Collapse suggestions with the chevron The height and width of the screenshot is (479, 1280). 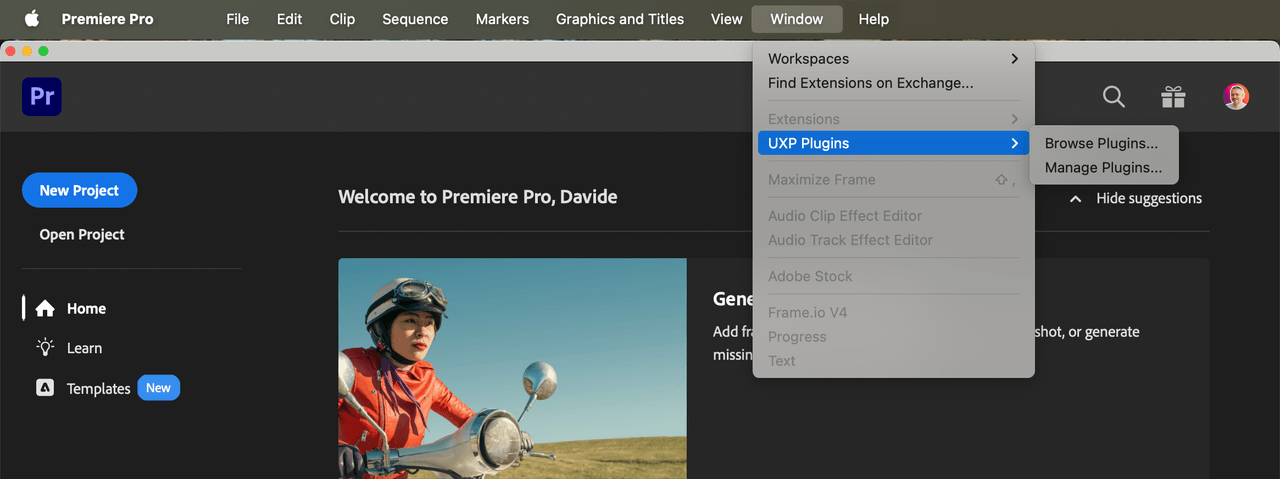[1076, 199]
